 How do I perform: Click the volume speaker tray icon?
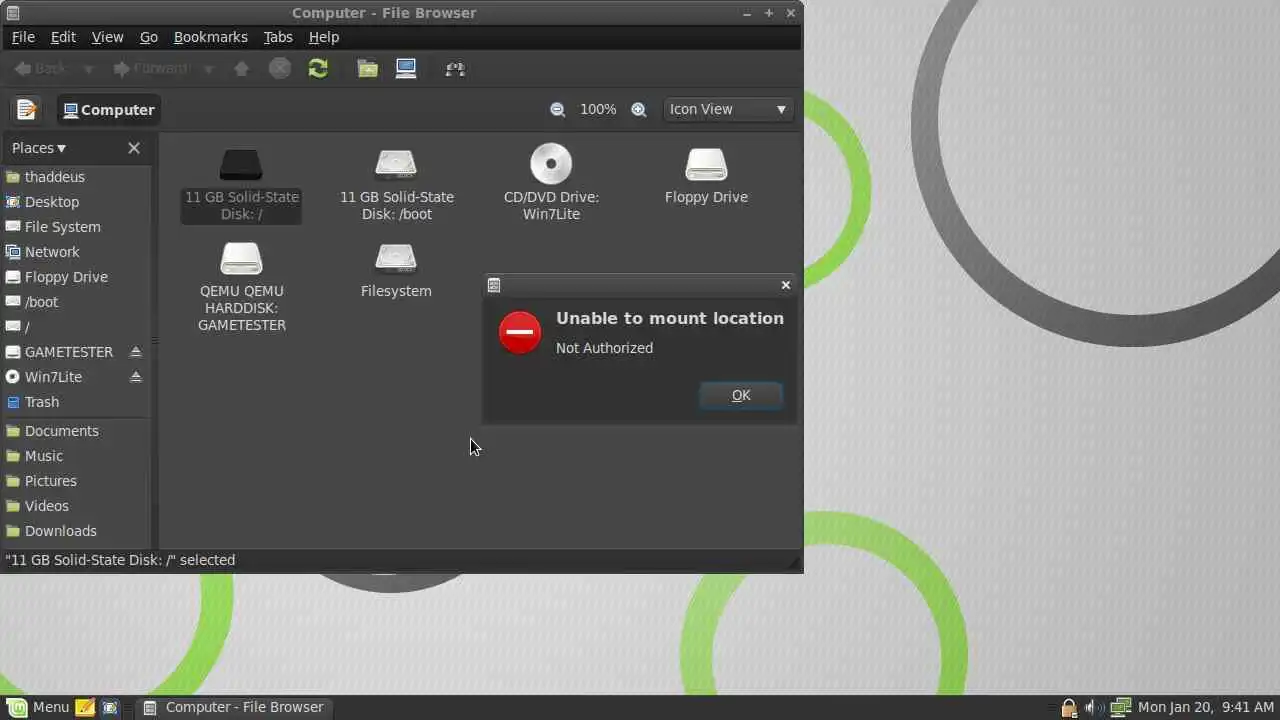pyautogui.click(x=1093, y=708)
